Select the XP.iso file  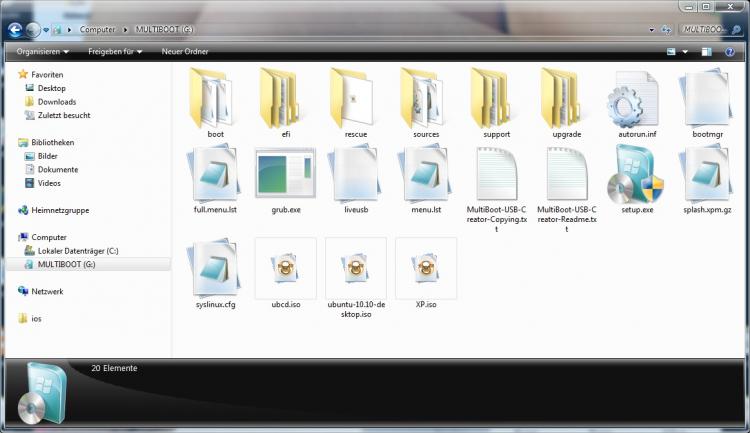point(425,268)
